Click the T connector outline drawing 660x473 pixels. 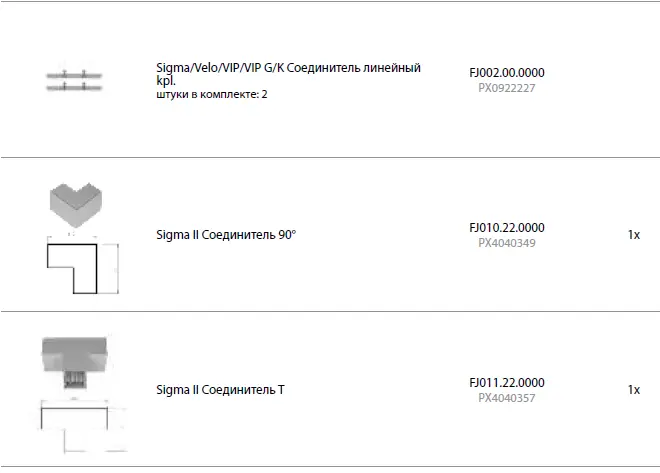77,426
